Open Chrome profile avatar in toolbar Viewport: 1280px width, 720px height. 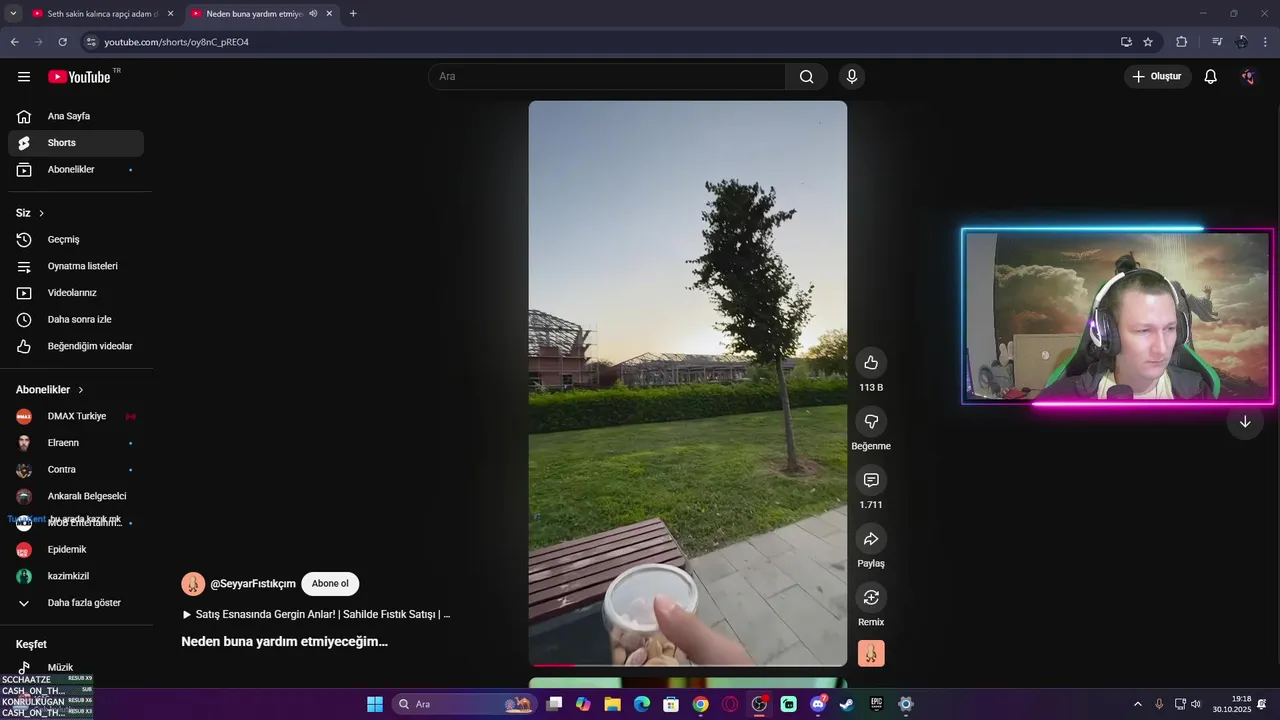click(x=1241, y=42)
